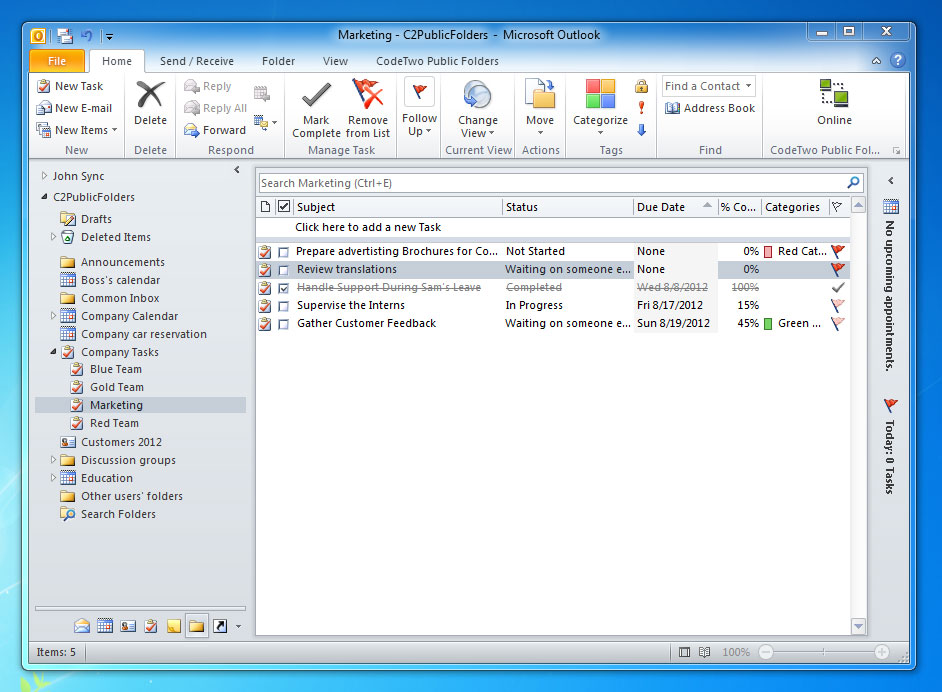The height and width of the screenshot is (692, 942).
Task: Click Forward in the Respond group
Action: click(x=215, y=130)
